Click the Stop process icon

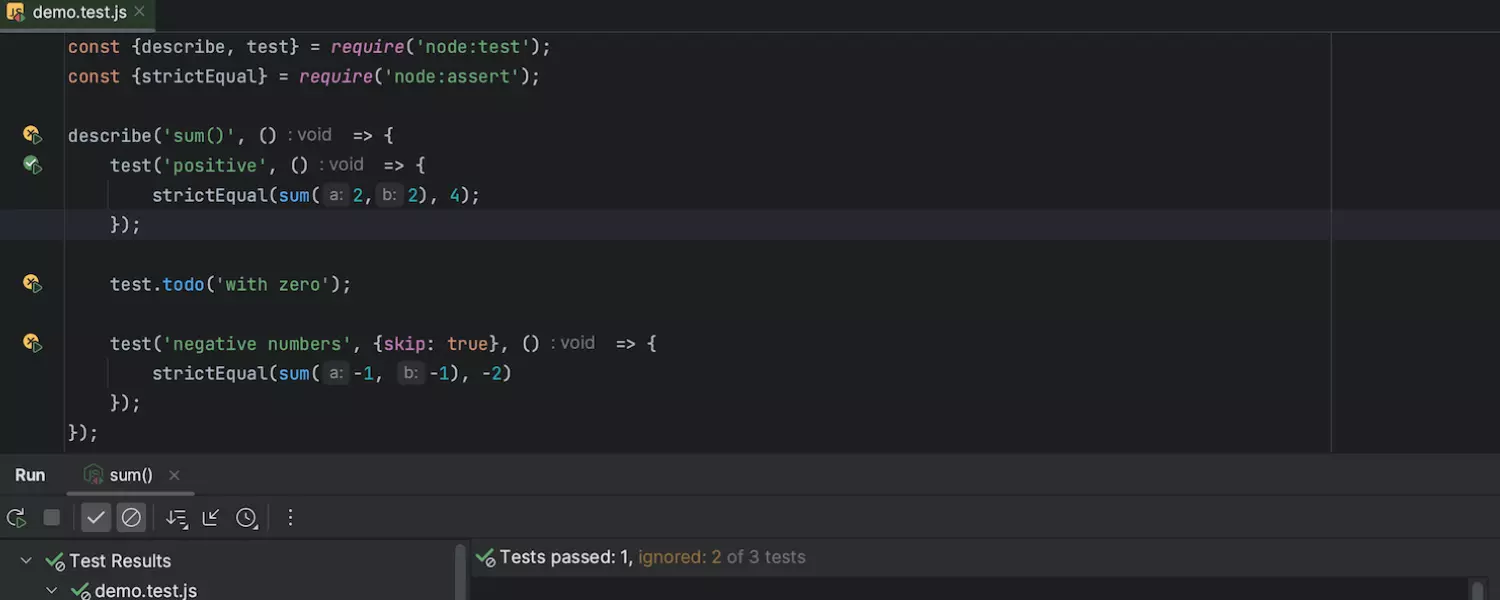tap(52, 518)
